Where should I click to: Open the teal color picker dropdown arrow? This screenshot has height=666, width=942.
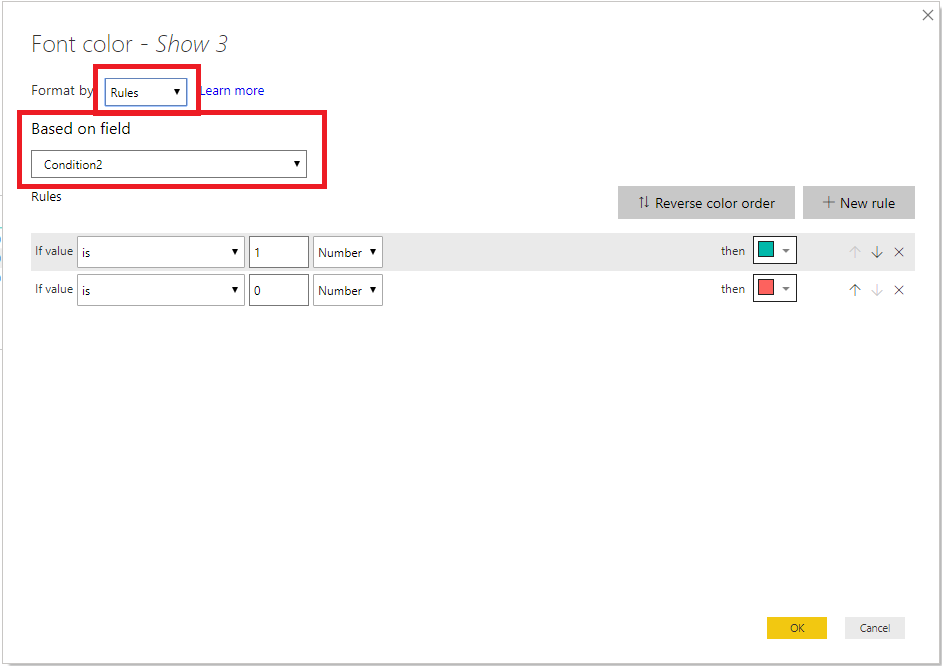click(x=786, y=250)
